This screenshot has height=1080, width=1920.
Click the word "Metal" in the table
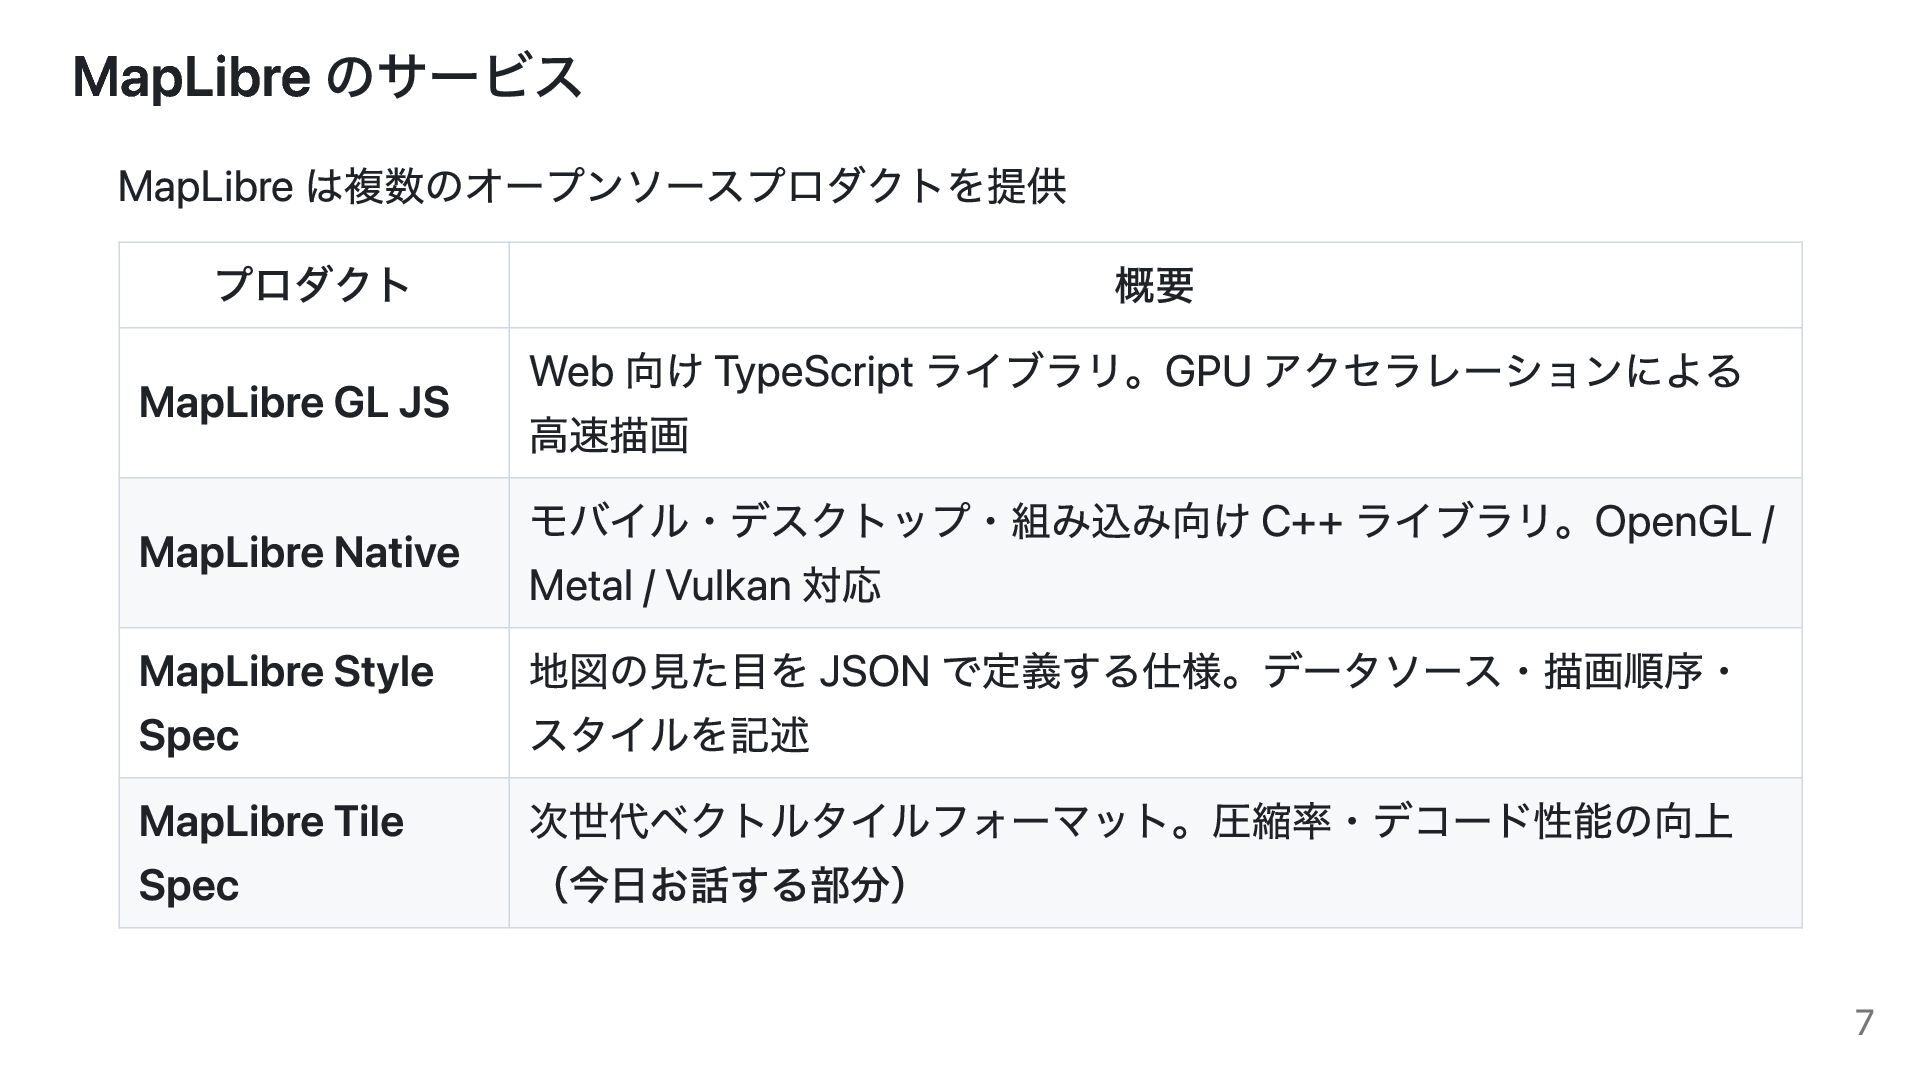point(580,586)
